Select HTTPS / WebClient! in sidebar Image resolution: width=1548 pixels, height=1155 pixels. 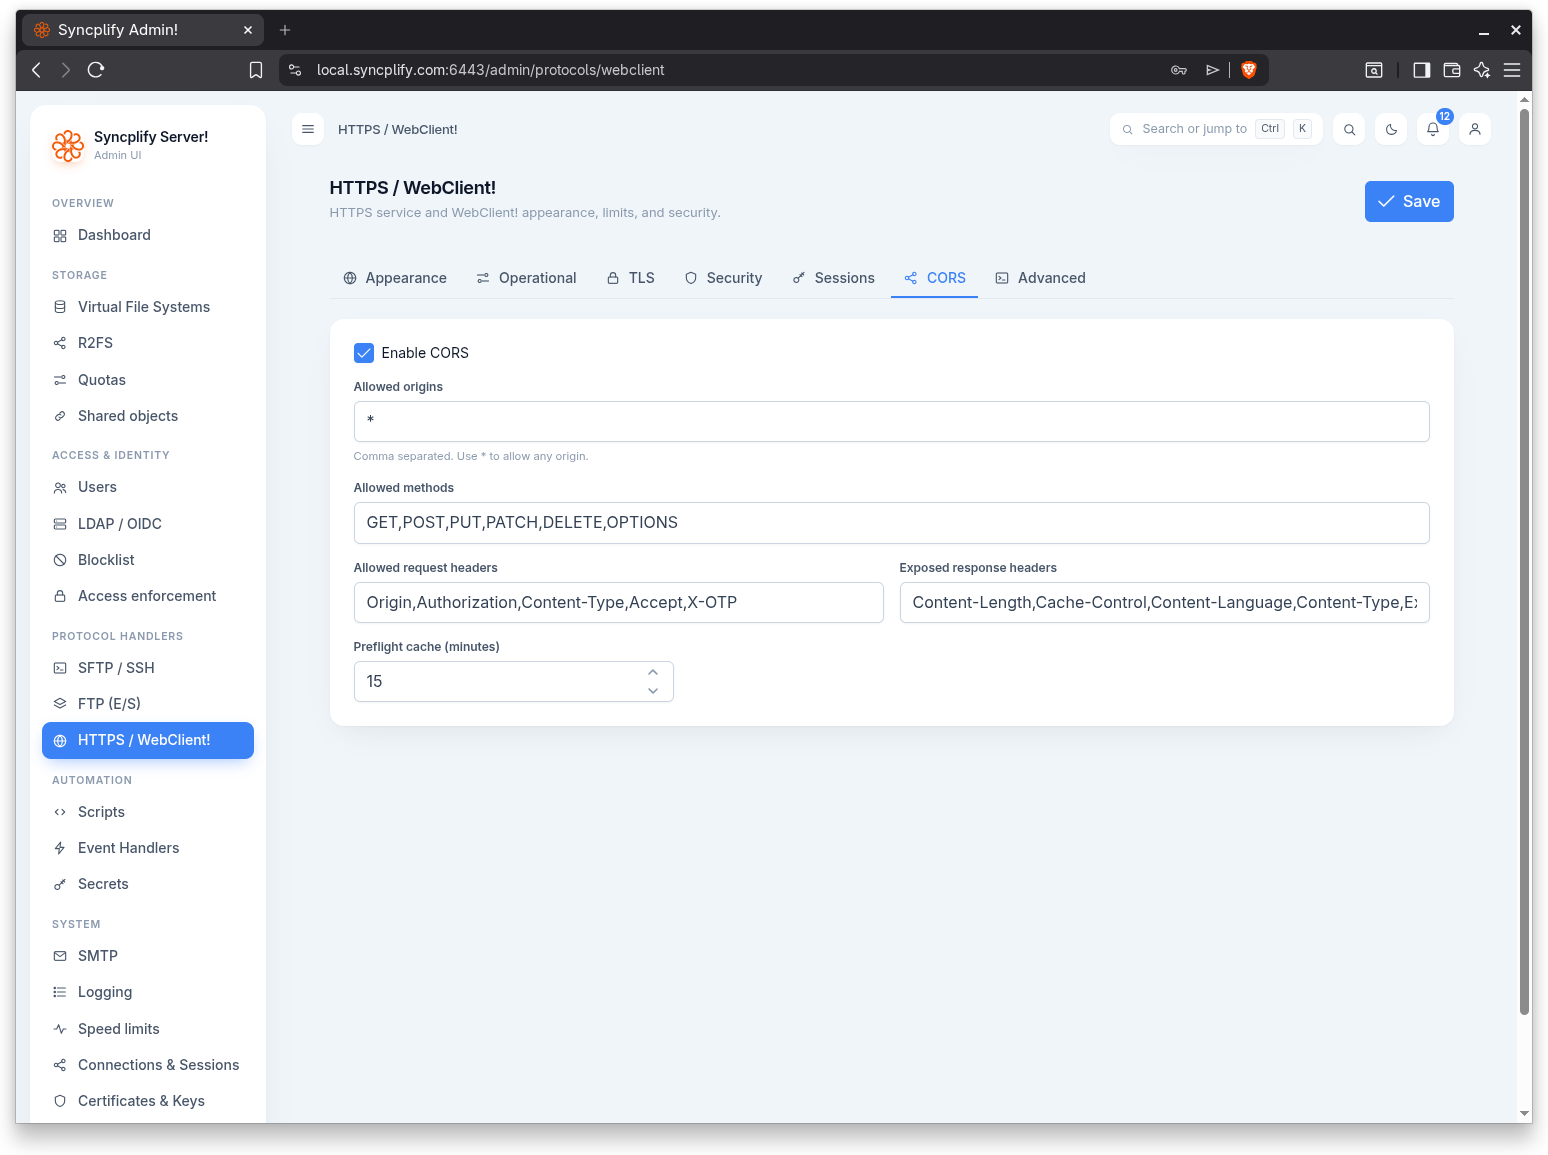coord(148,740)
